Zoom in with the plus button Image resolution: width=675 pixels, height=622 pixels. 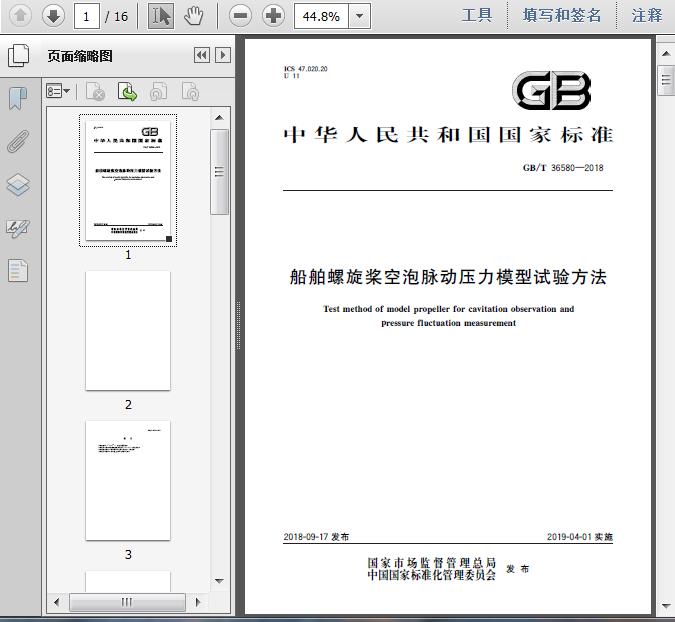tap(273, 15)
